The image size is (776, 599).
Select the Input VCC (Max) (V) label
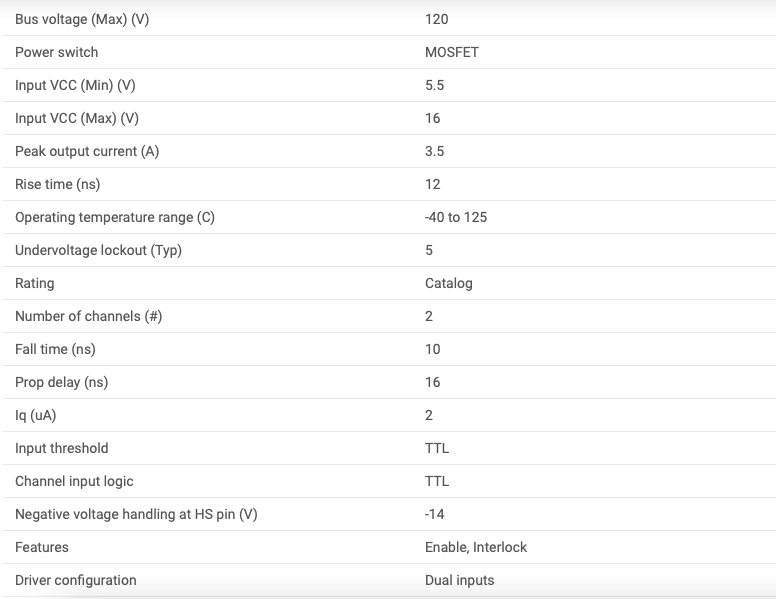(77, 118)
